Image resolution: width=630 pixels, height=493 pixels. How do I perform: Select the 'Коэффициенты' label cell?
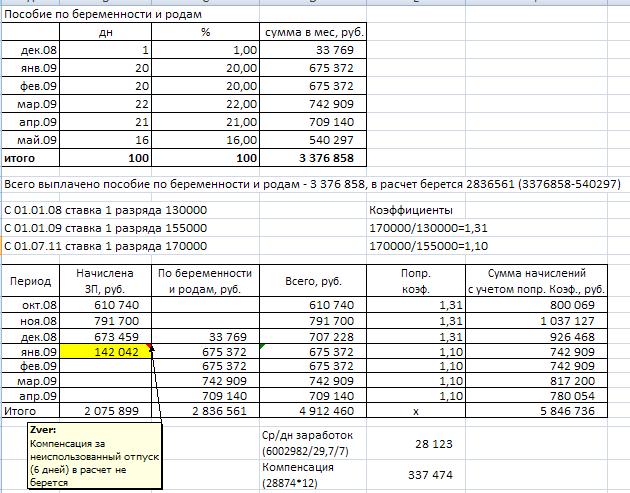(410, 211)
